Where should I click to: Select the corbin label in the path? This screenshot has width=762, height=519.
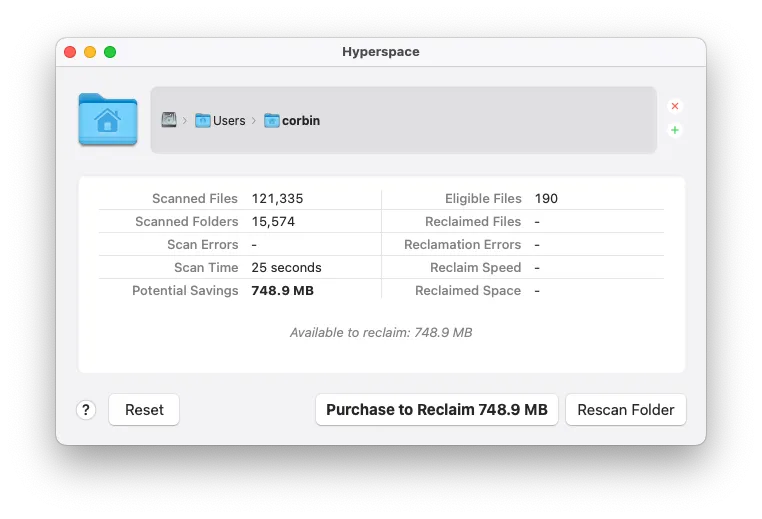coord(301,120)
